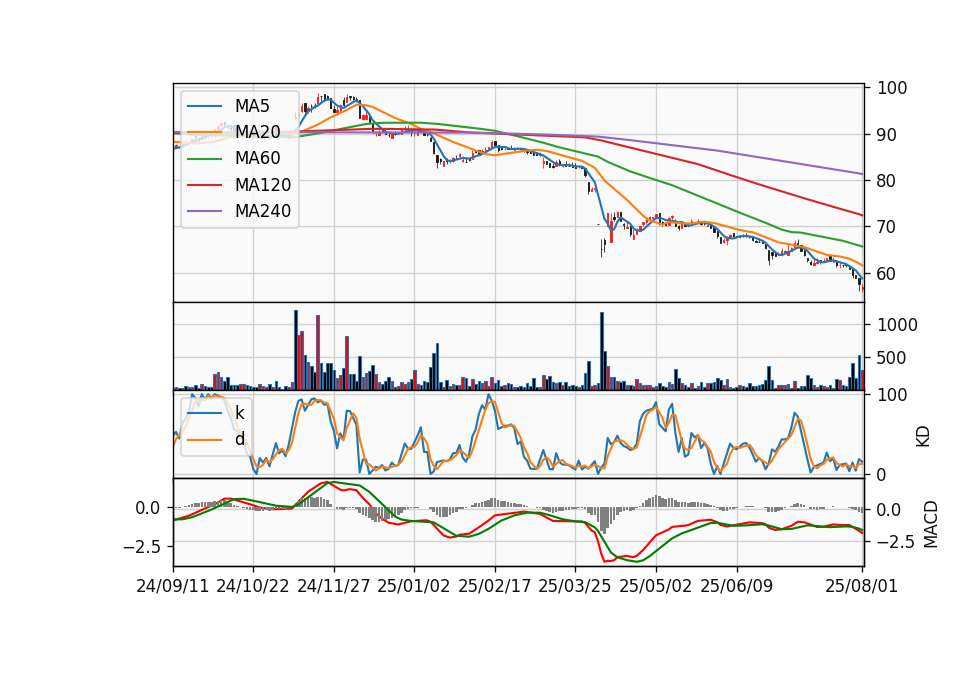Click the price axis label 80
Screen dimensions: 960x690
887,181
